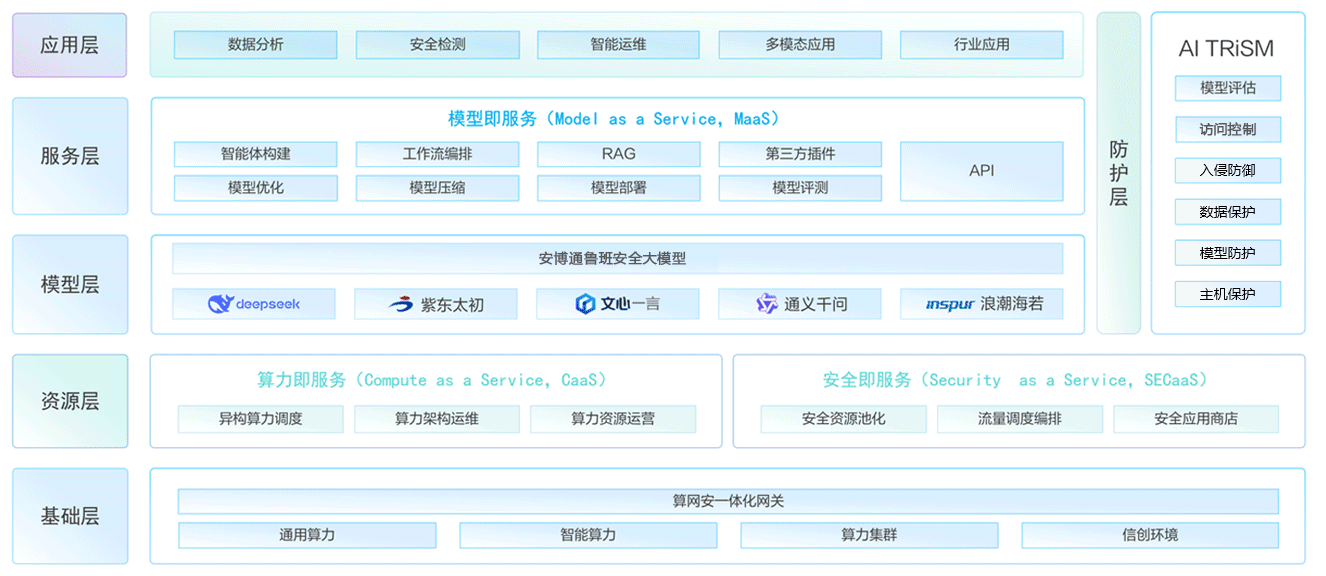Image resolution: width=1326 pixels, height=576 pixels.
Task: Select the 模型层 layer label
Action: [x=70, y=285]
